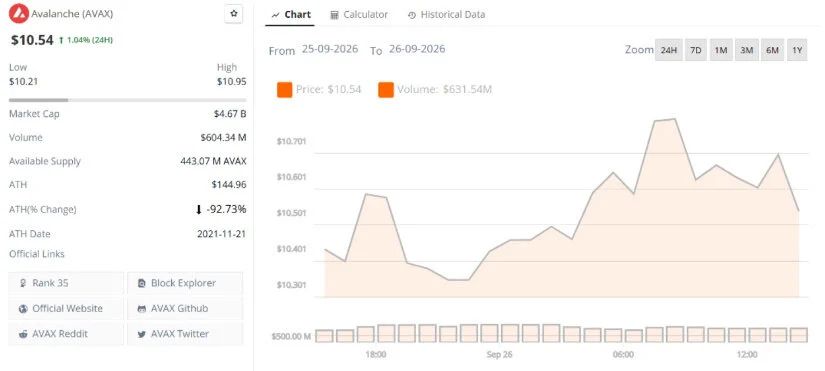Click the $10.301 y-axis label
This screenshot has height=371, width=825.
[x=291, y=285]
